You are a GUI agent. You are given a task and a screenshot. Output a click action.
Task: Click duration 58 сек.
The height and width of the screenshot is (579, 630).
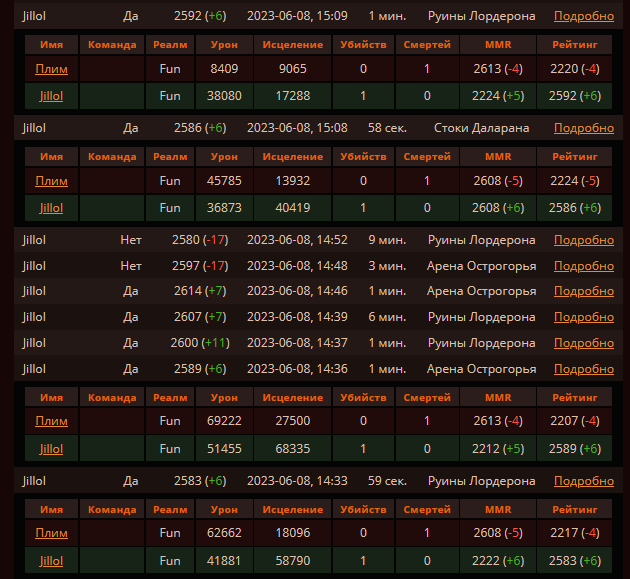[x=387, y=128]
